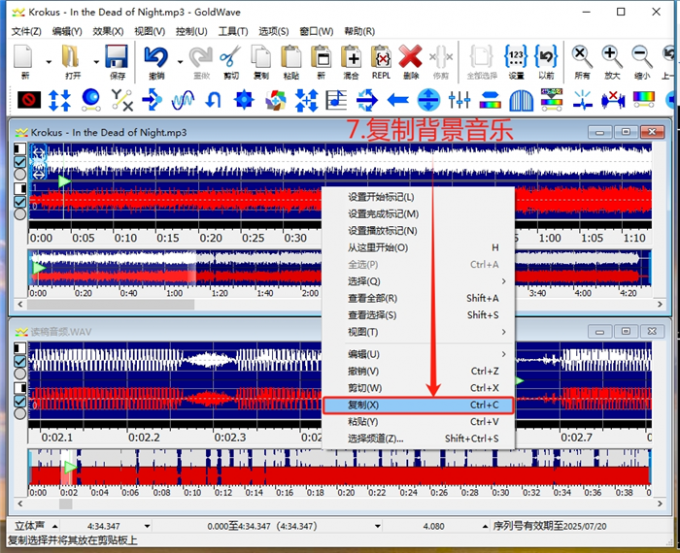Click the Censor effect icon (black box with red circle)

[x=29, y=100]
